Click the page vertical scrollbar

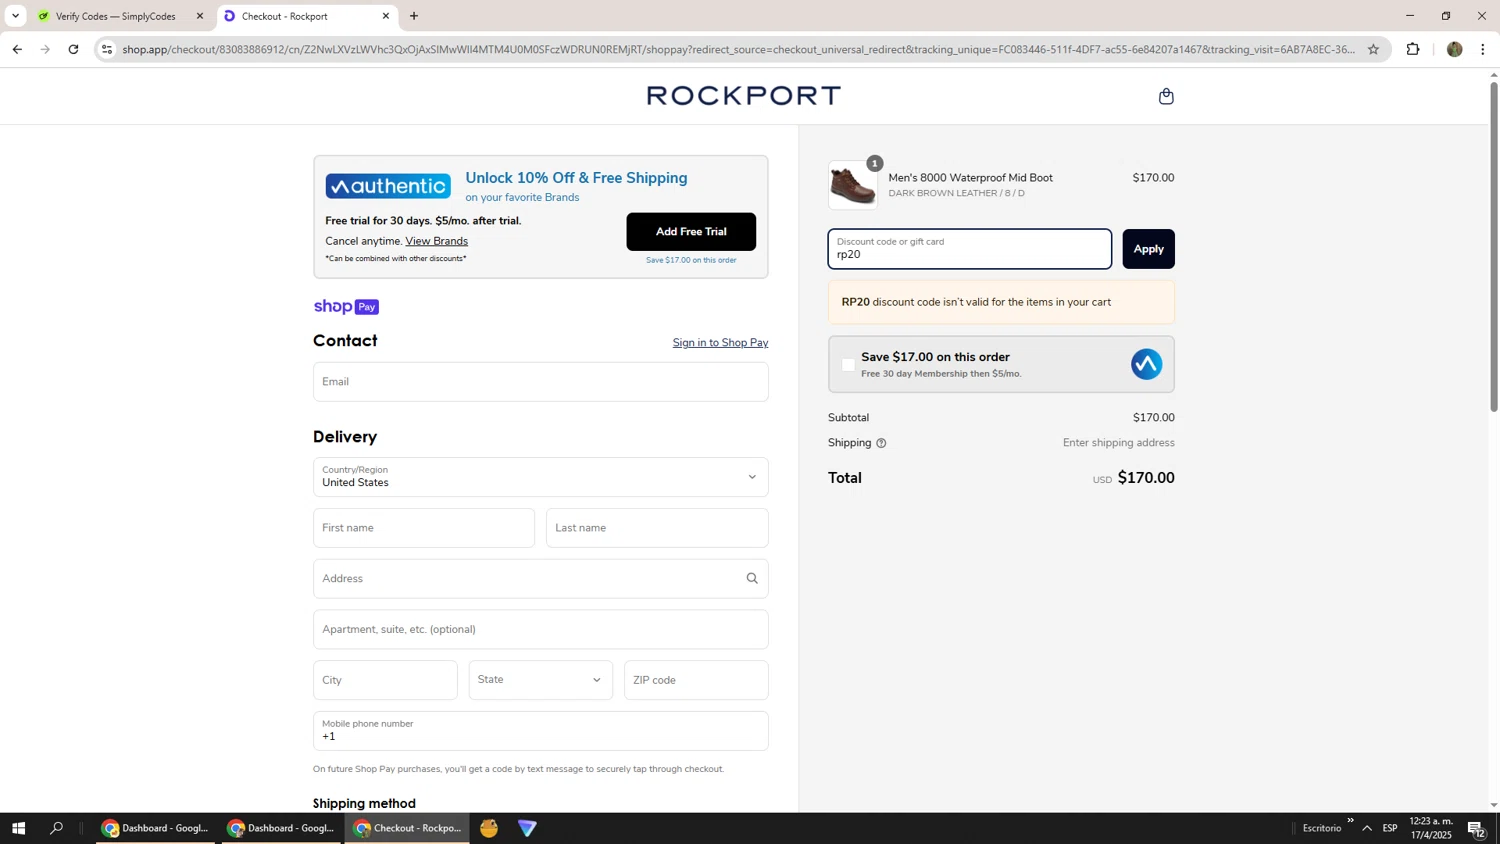[1494, 246]
